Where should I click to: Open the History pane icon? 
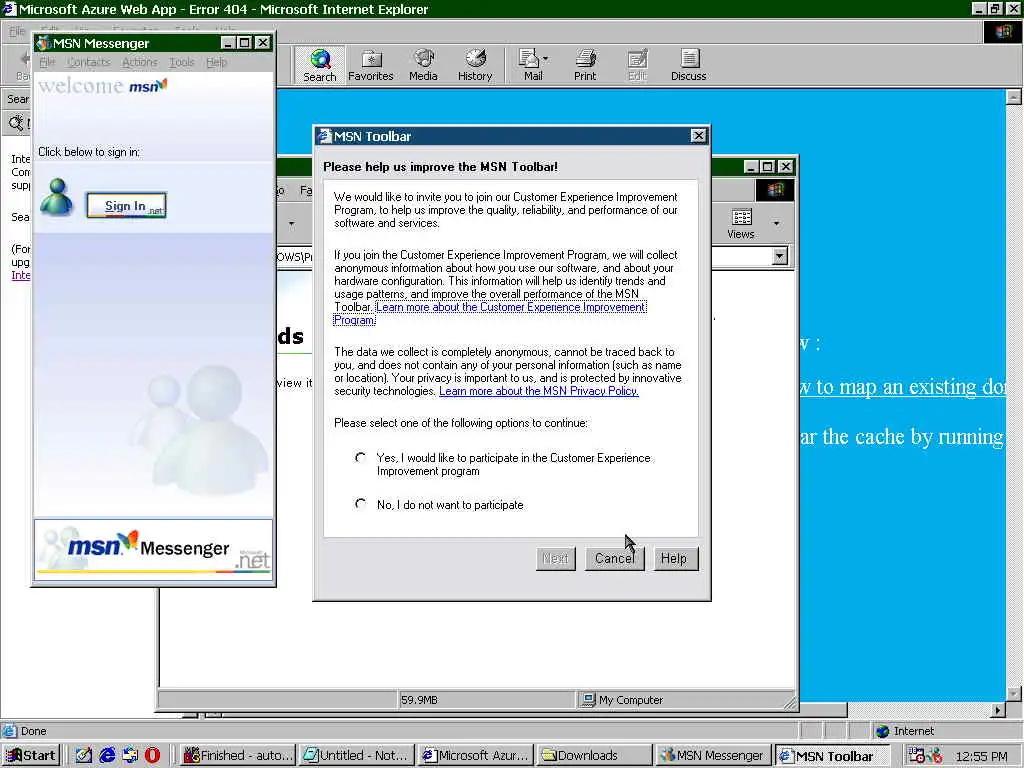point(475,65)
